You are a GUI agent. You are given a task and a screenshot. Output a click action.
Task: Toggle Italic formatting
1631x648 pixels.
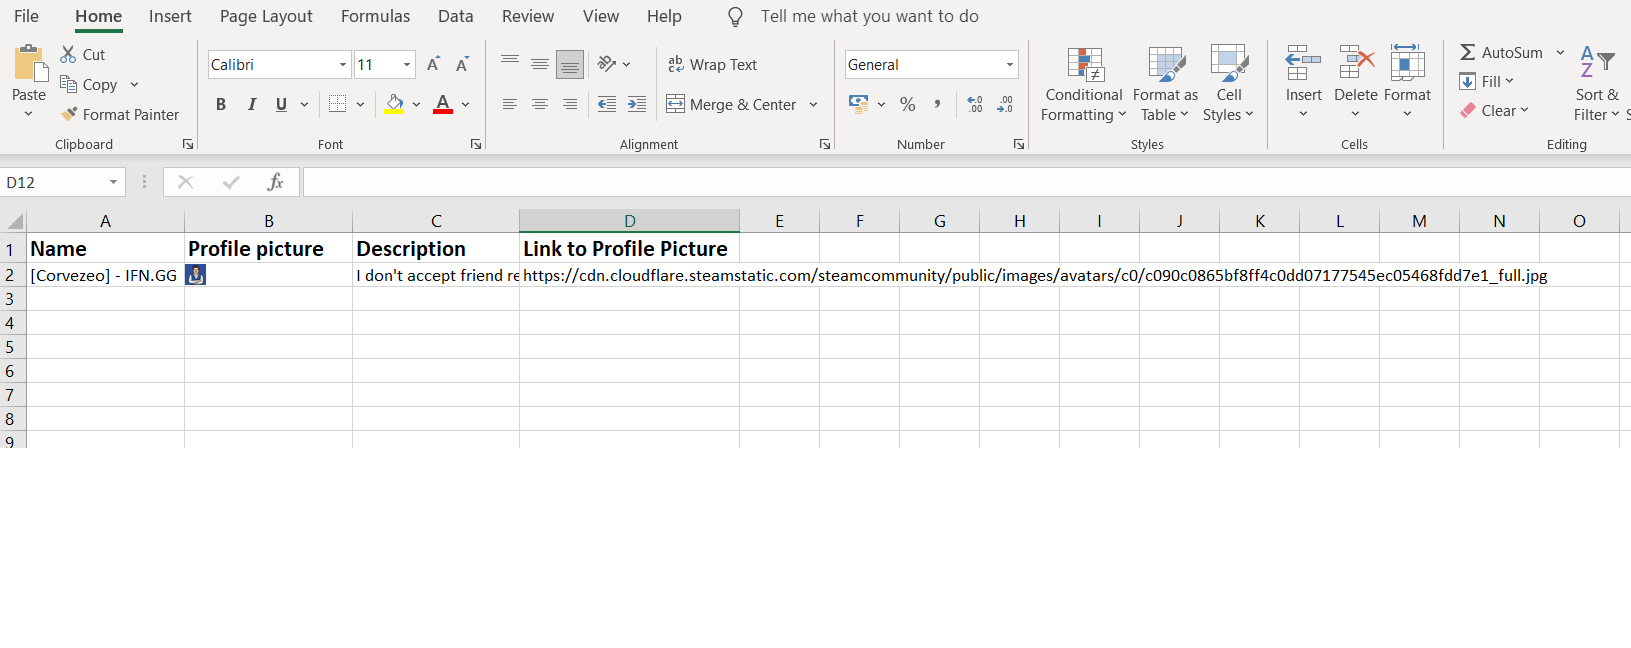(252, 104)
